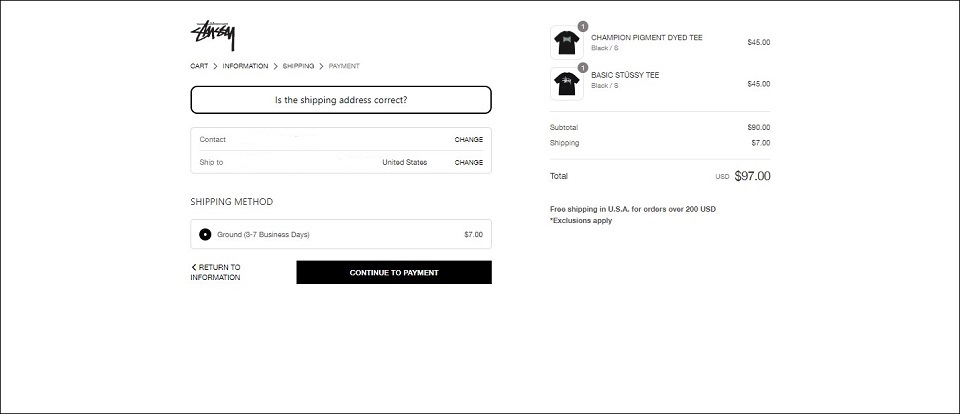Viewport: 960px width, 414px height.
Task: Select Shipping breadcrumb step
Action: pyautogui.click(x=298, y=66)
